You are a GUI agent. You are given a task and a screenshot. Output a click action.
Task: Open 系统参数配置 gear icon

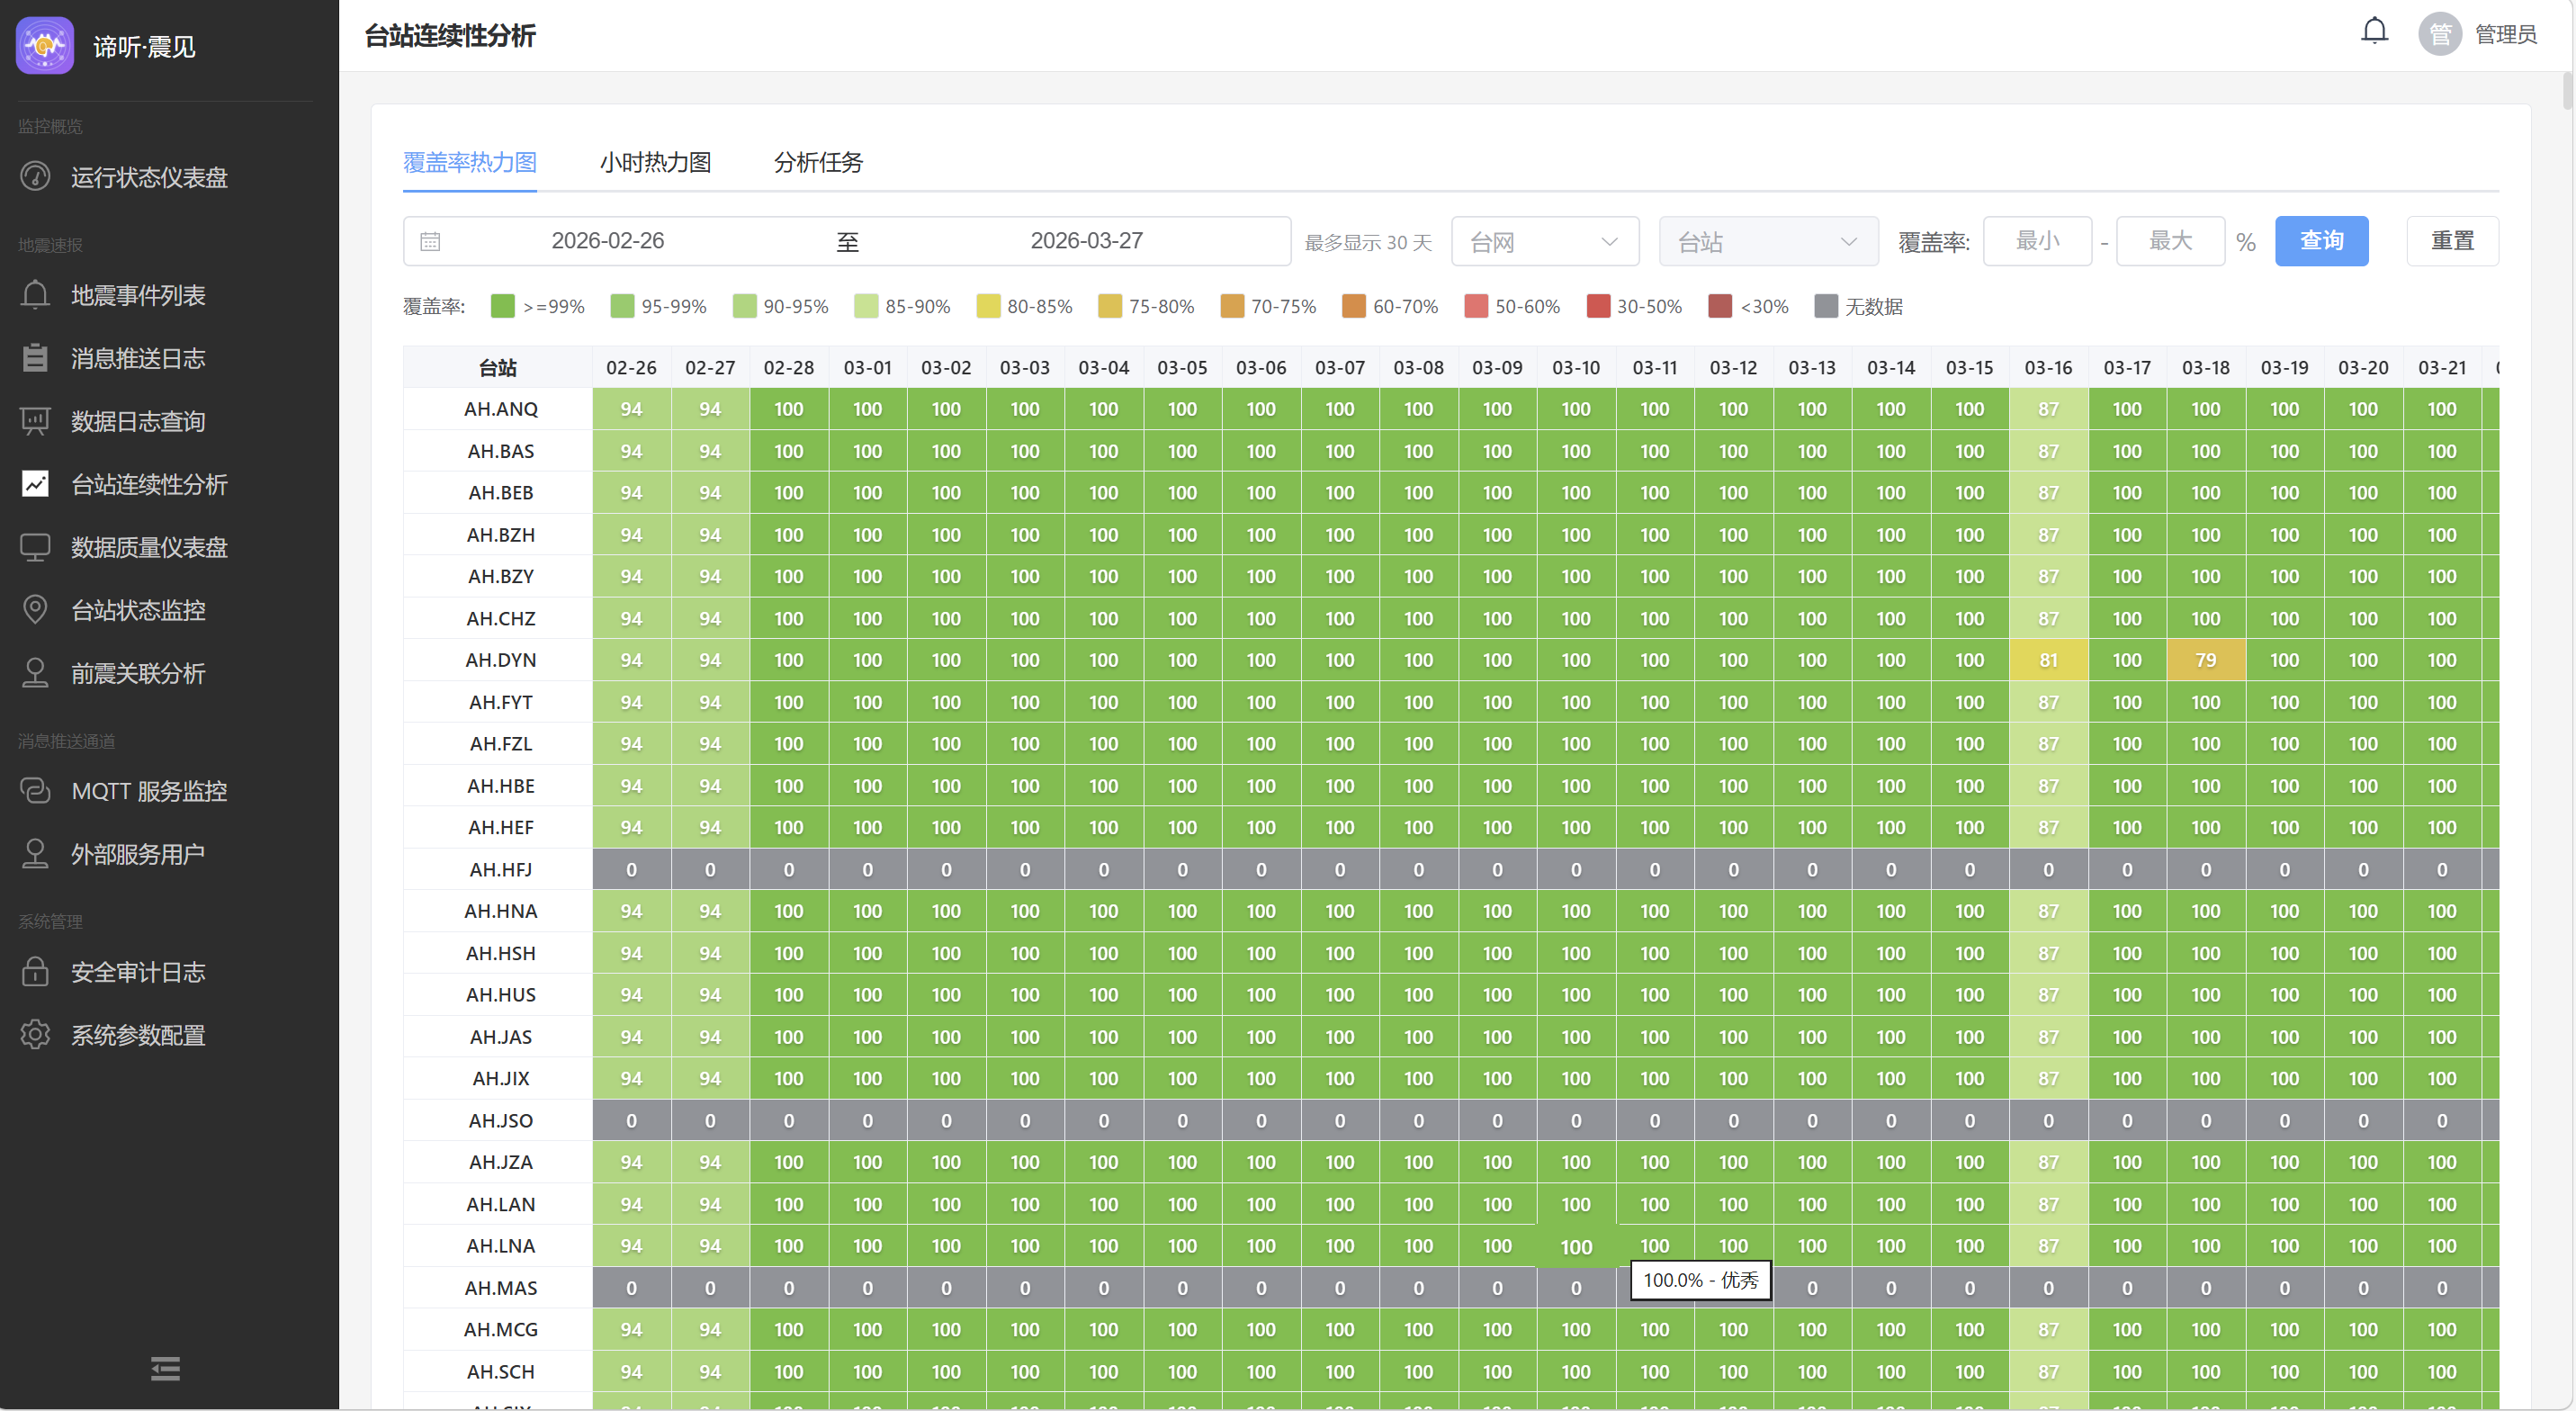(35, 1035)
